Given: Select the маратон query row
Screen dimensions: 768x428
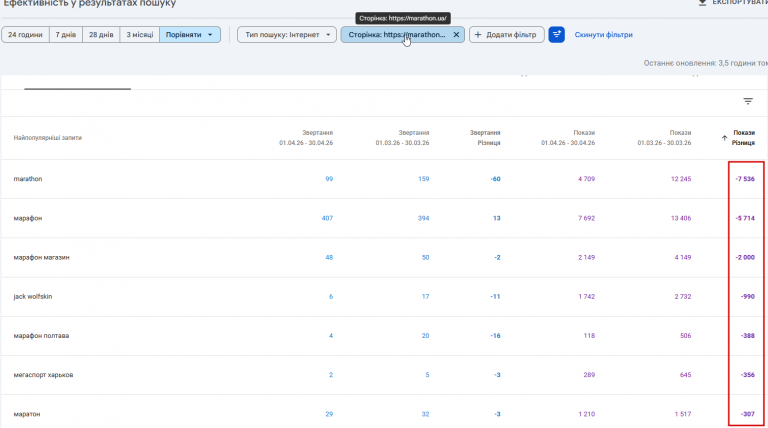Looking at the screenshot, I should [x=384, y=412].
